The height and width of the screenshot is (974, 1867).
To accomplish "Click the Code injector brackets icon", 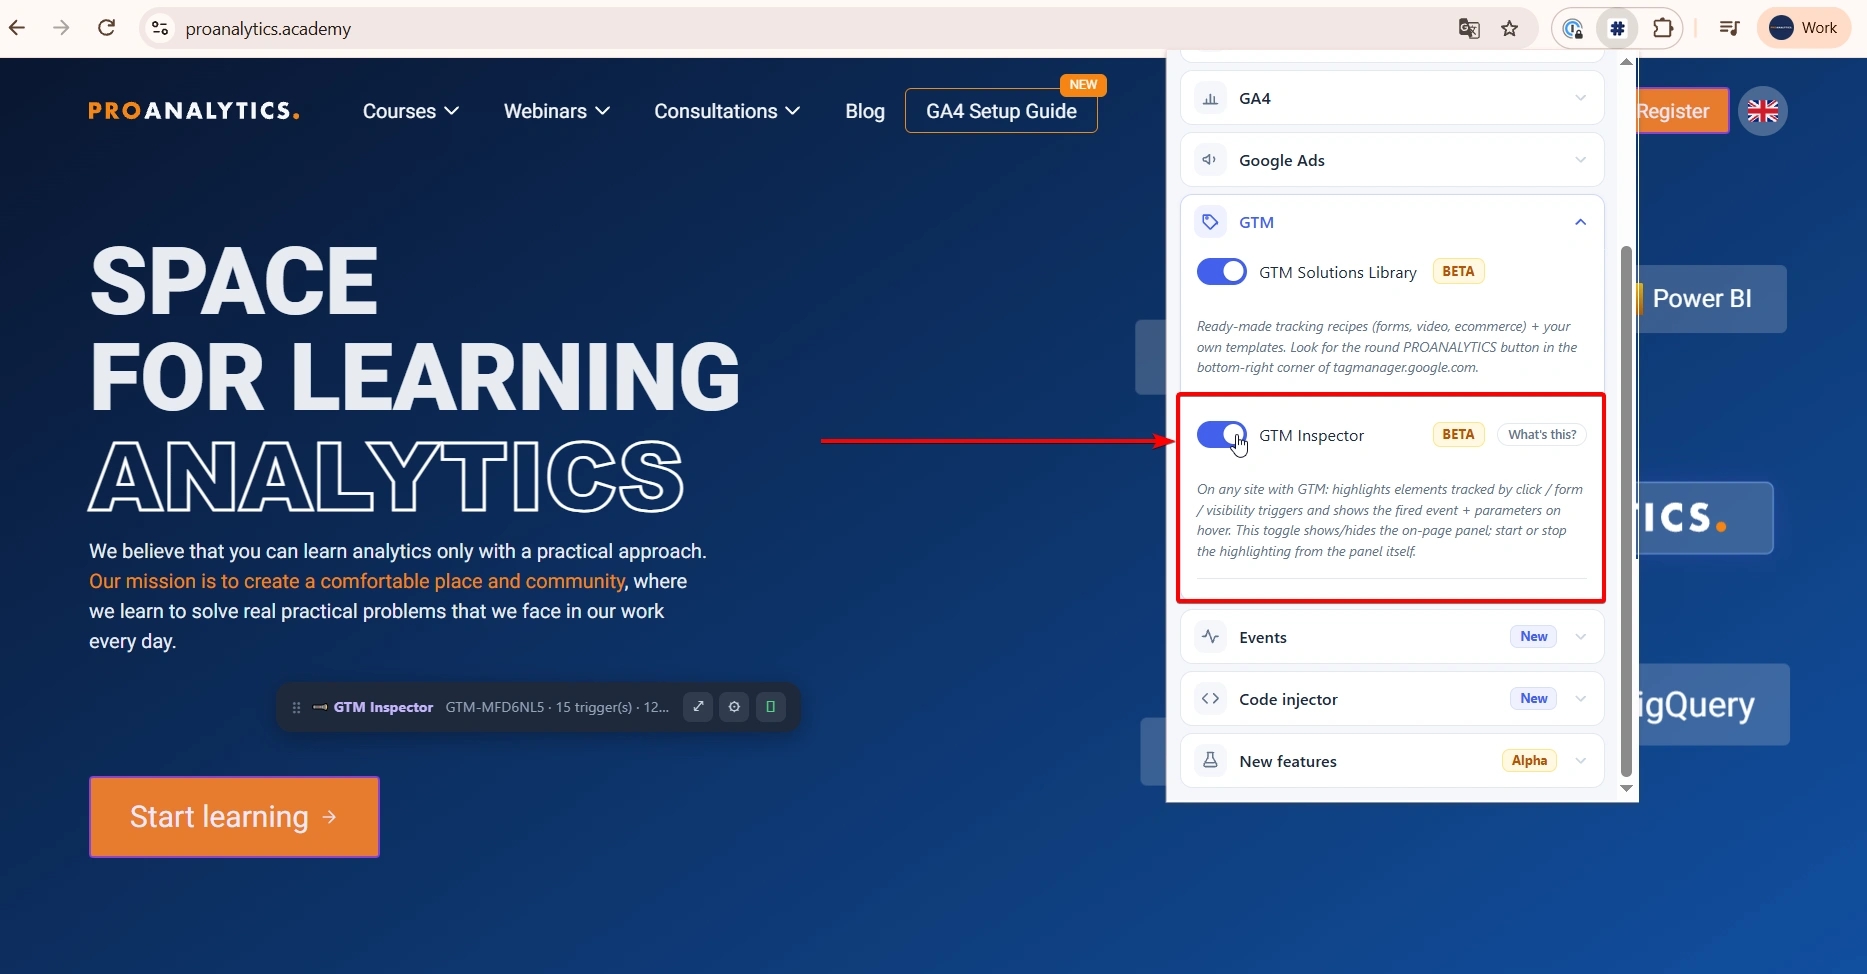I will (x=1210, y=699).
